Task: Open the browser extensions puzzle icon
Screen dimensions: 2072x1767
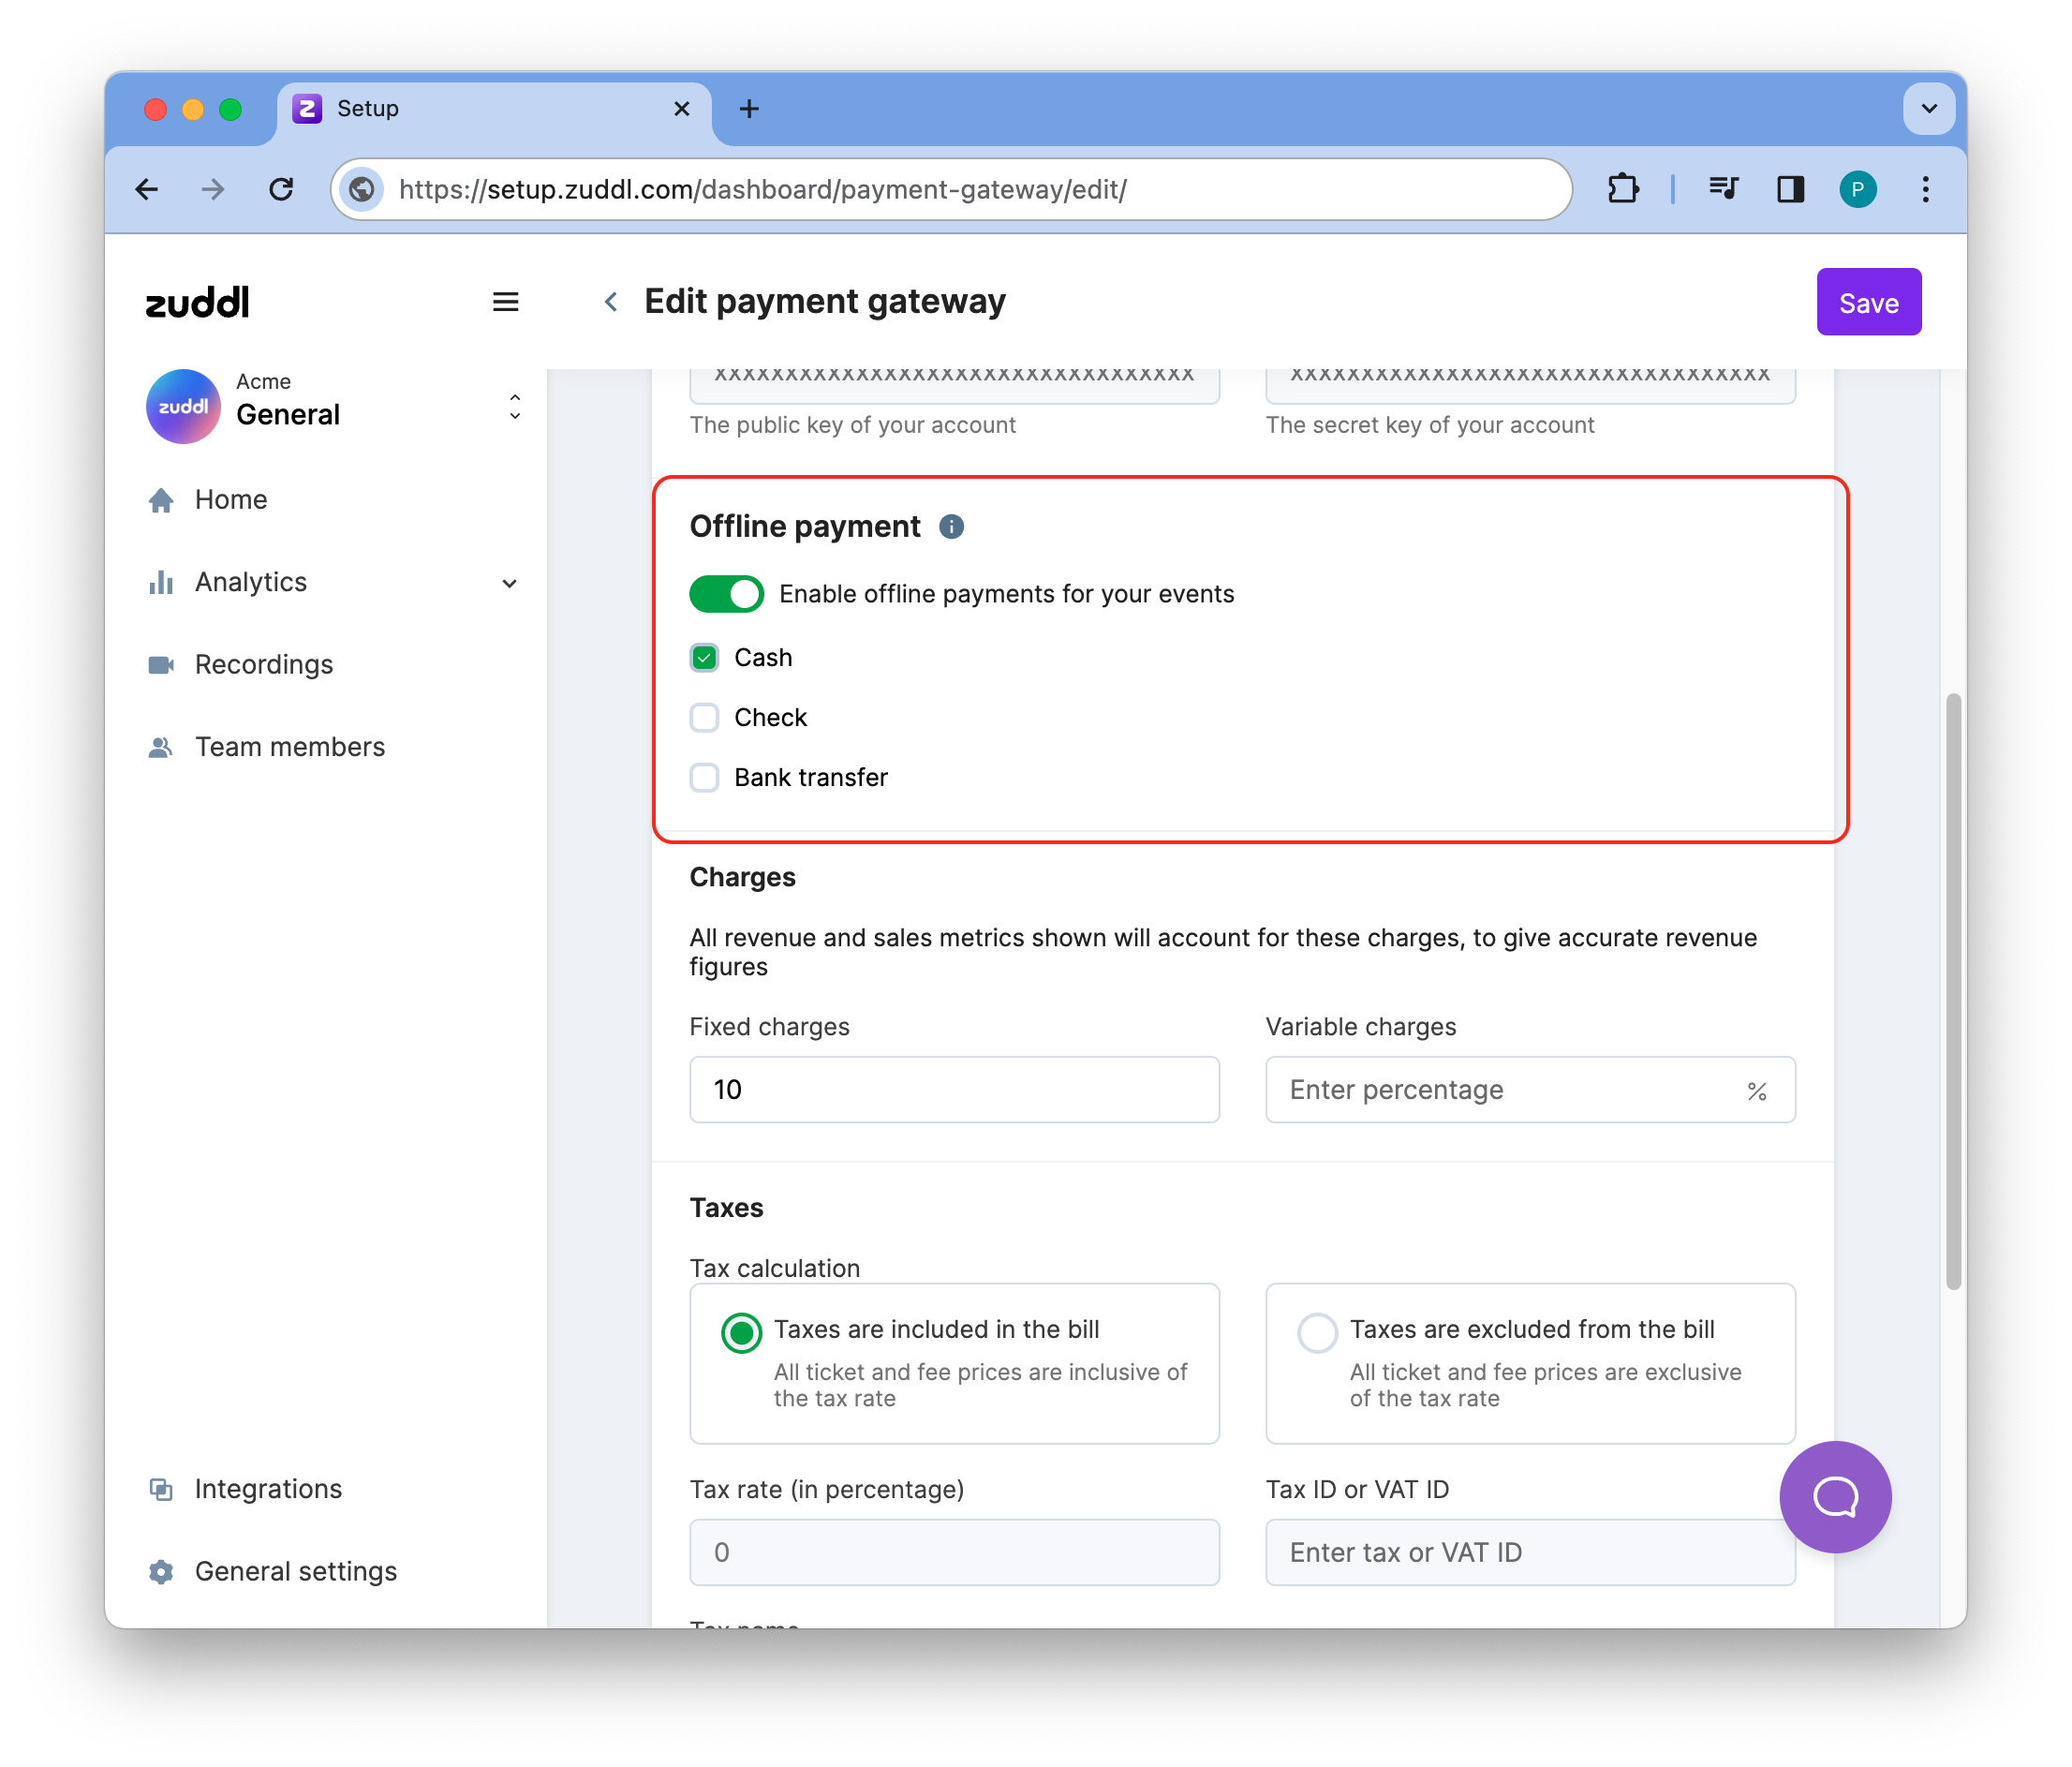Action: [1622, 189]
